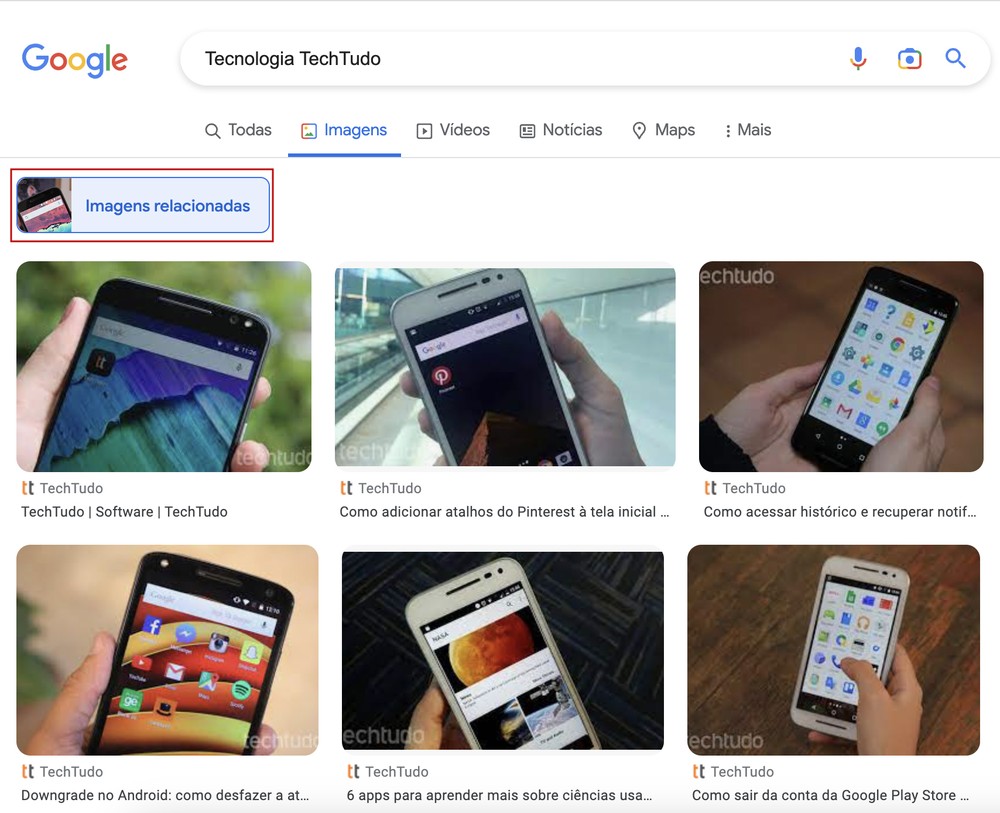Switch to the Notícias tab

click(561, 130)
